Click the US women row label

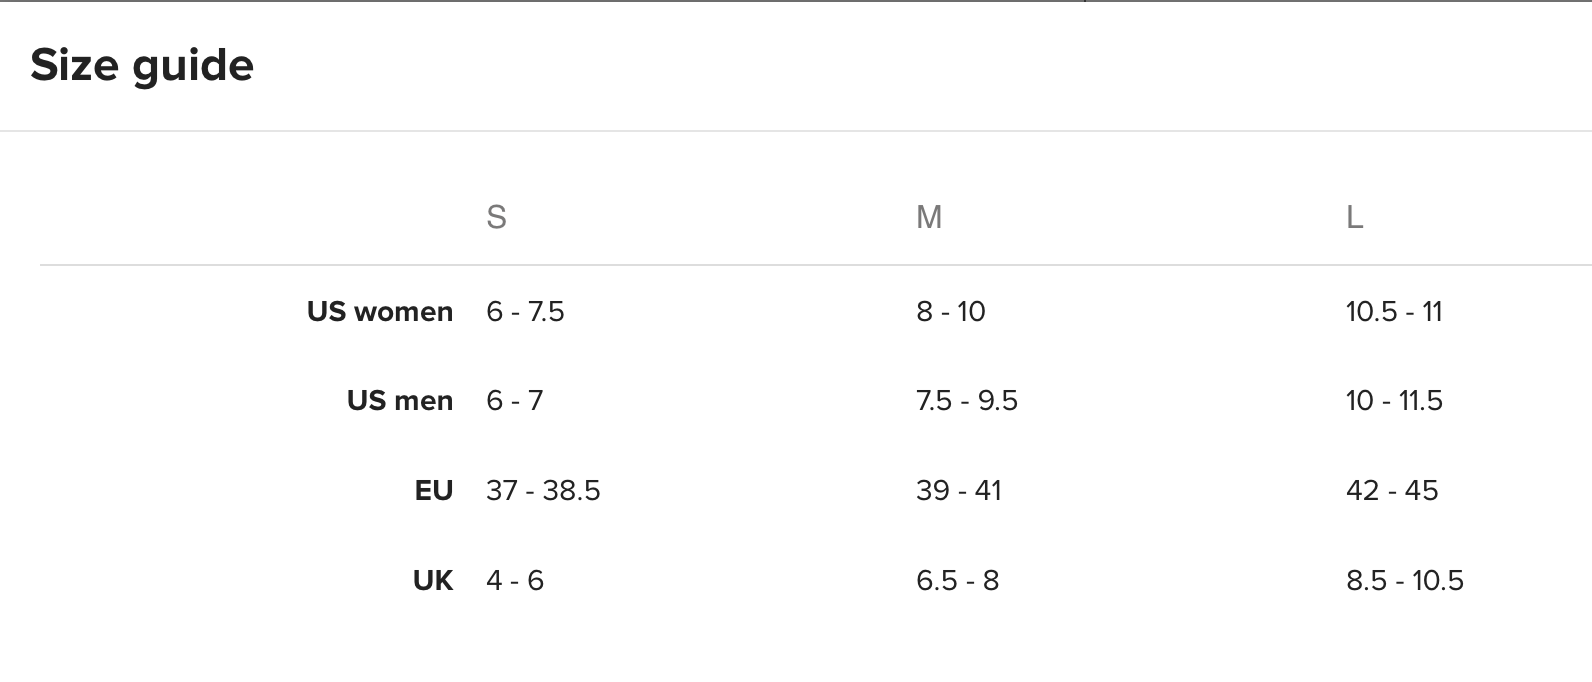[380, 312]
